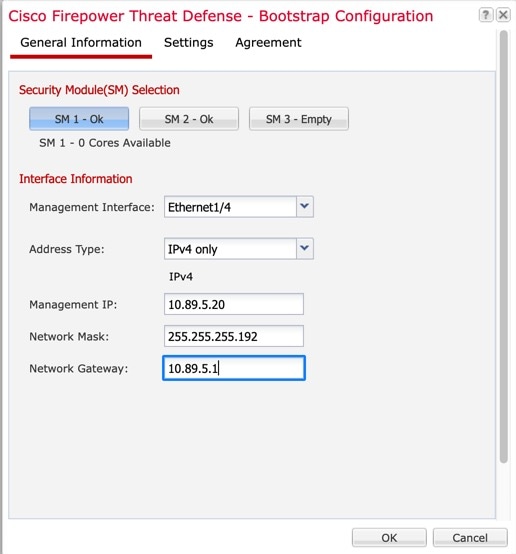516x554 pixels.
Task: Click the 'Address Type:' label
Action: (67, 249)
